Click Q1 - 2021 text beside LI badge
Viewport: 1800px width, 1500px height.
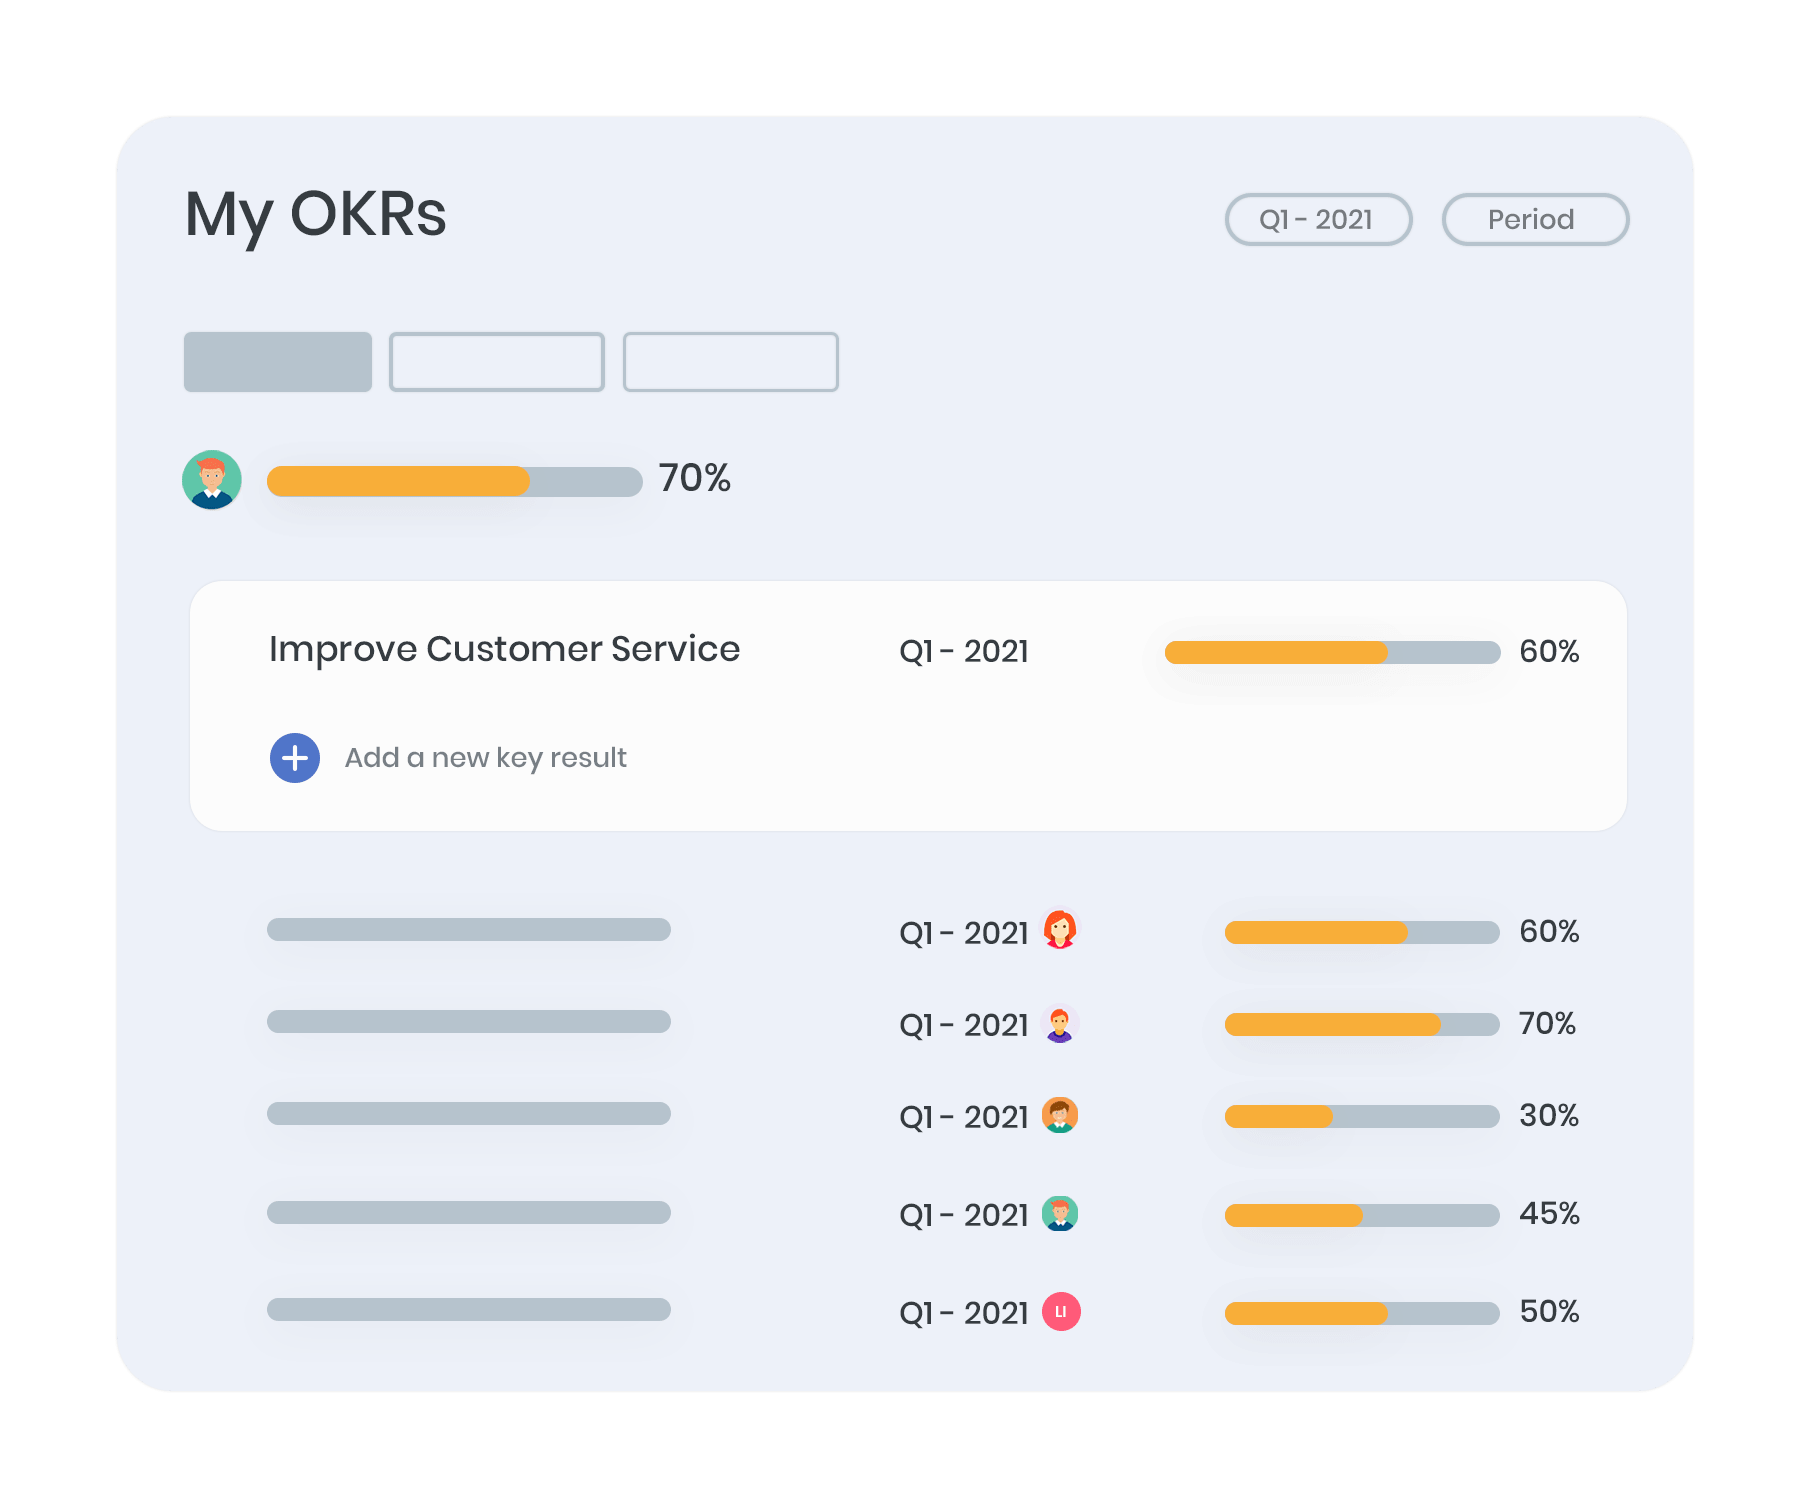pyautogui.click(x=964, y=1313)
